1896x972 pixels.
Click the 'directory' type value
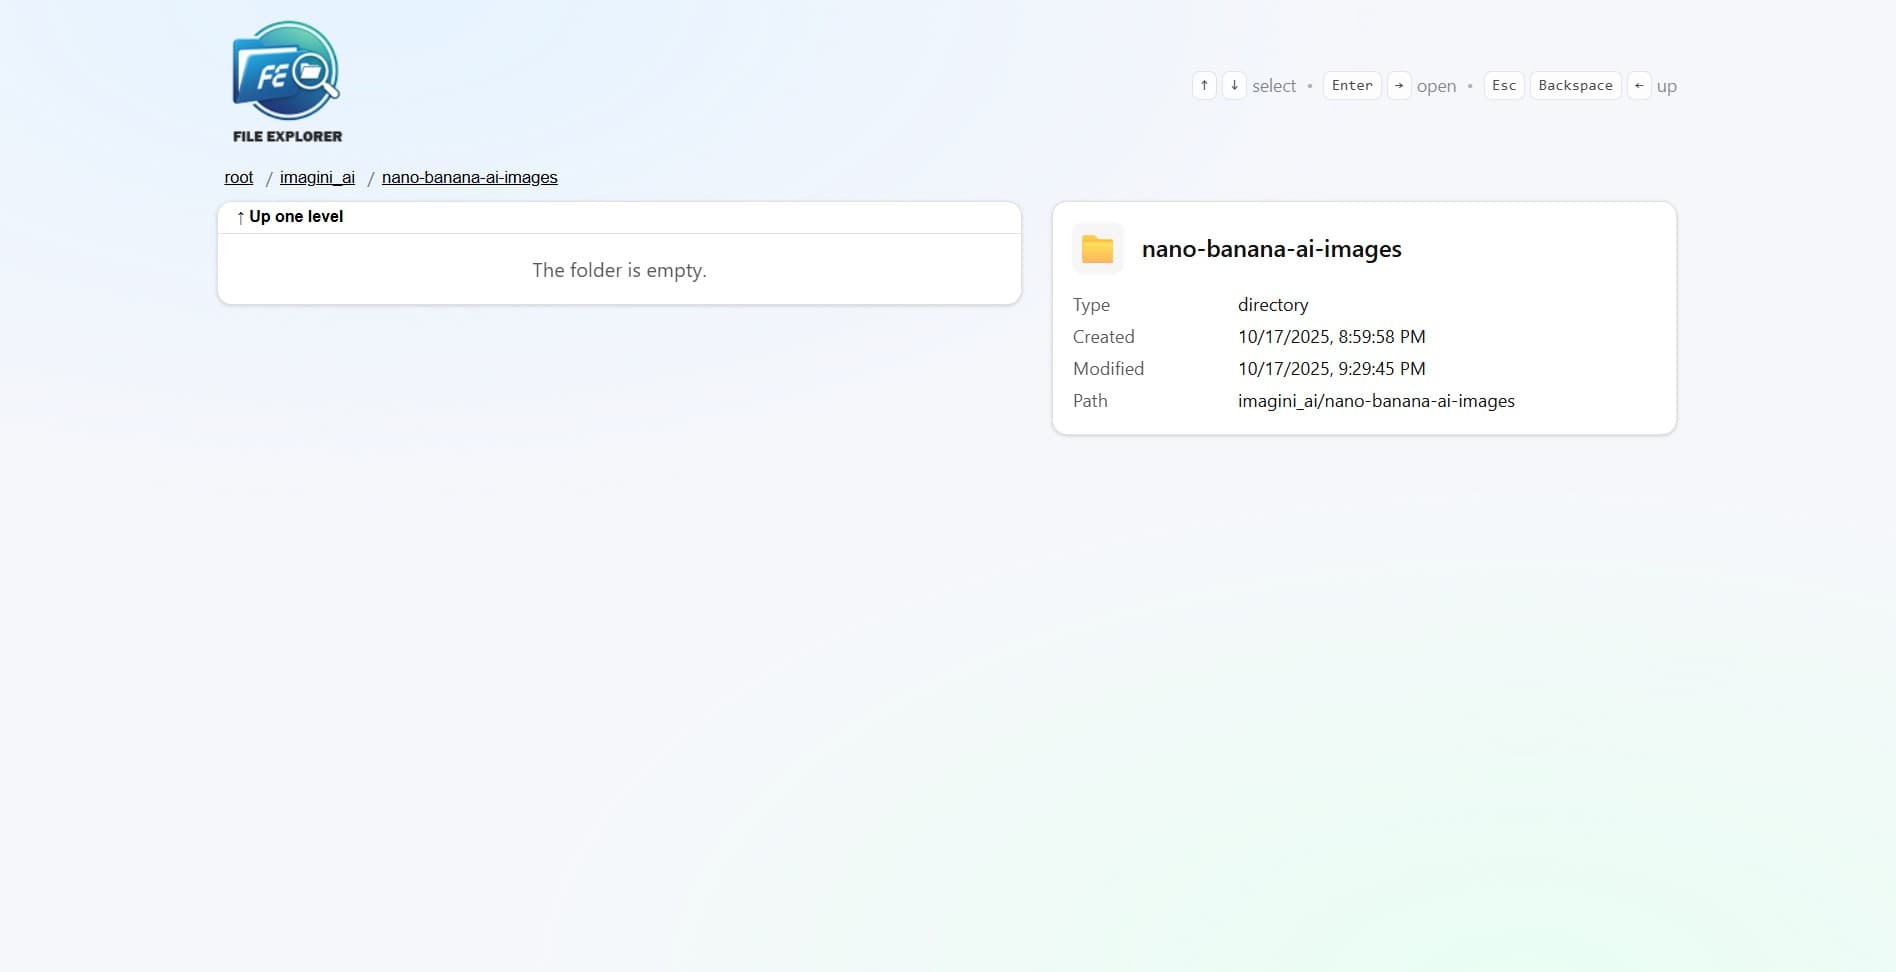pos(1273,305)
